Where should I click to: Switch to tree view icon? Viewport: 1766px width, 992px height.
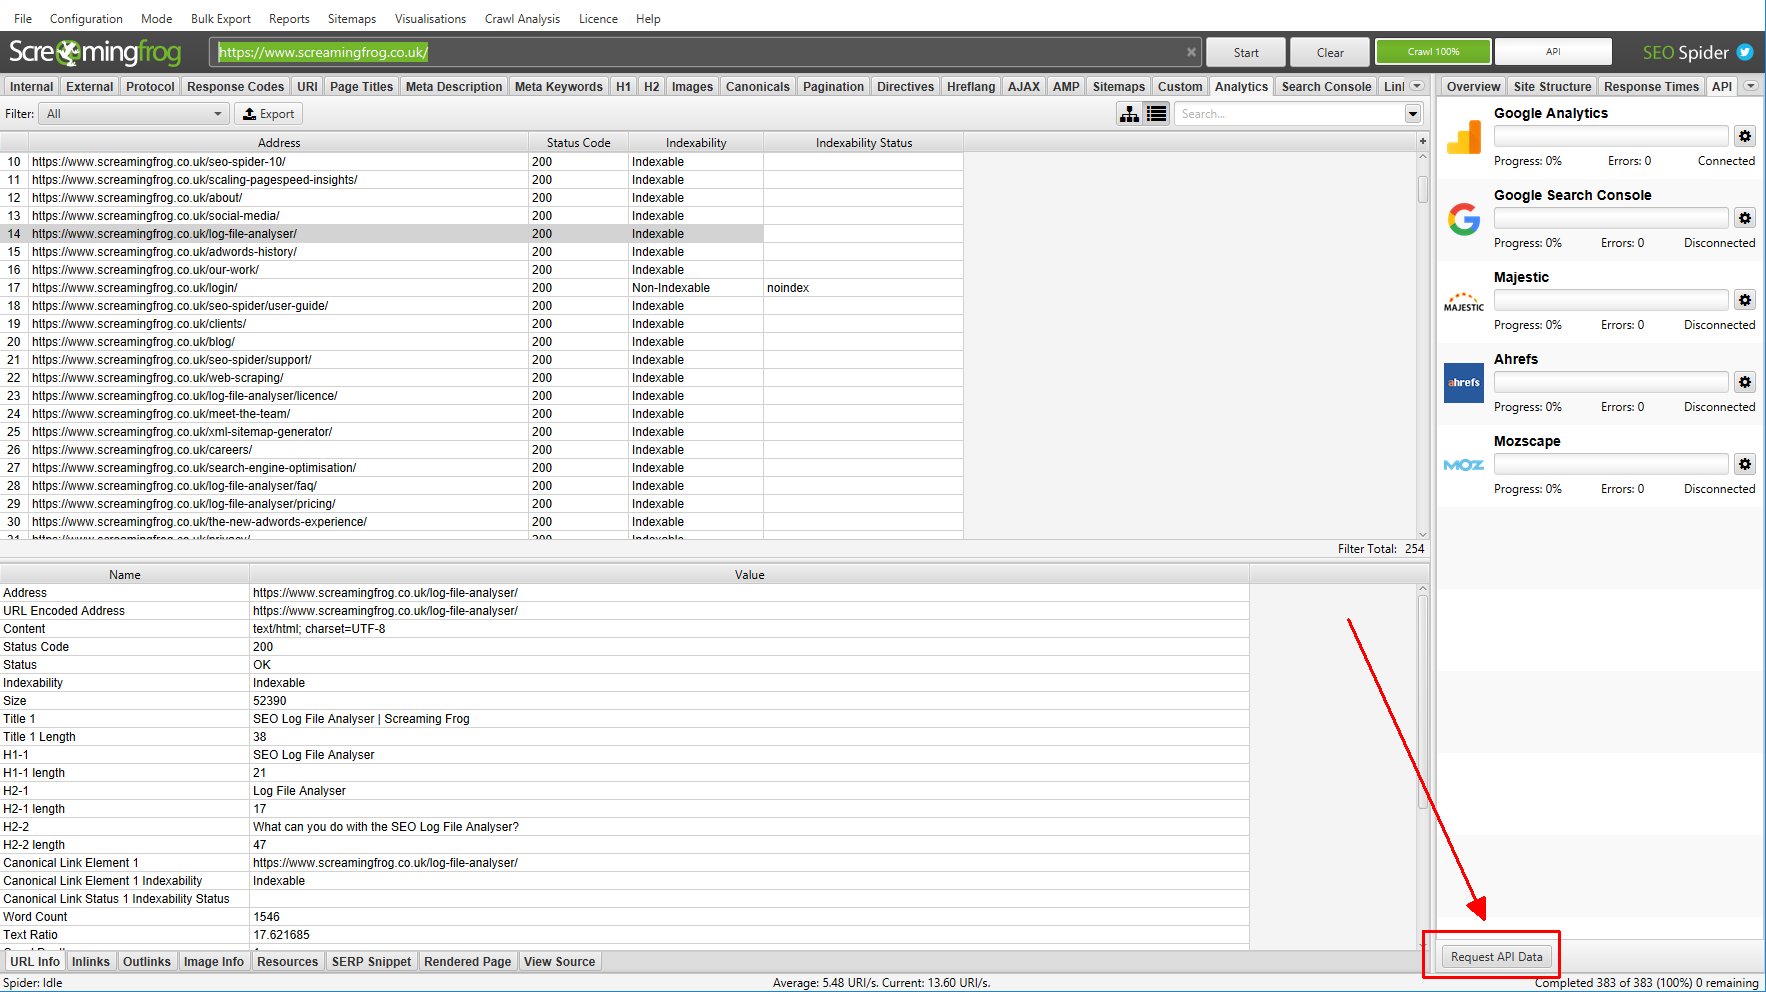pyautogui.click(x=1129, y=114)
